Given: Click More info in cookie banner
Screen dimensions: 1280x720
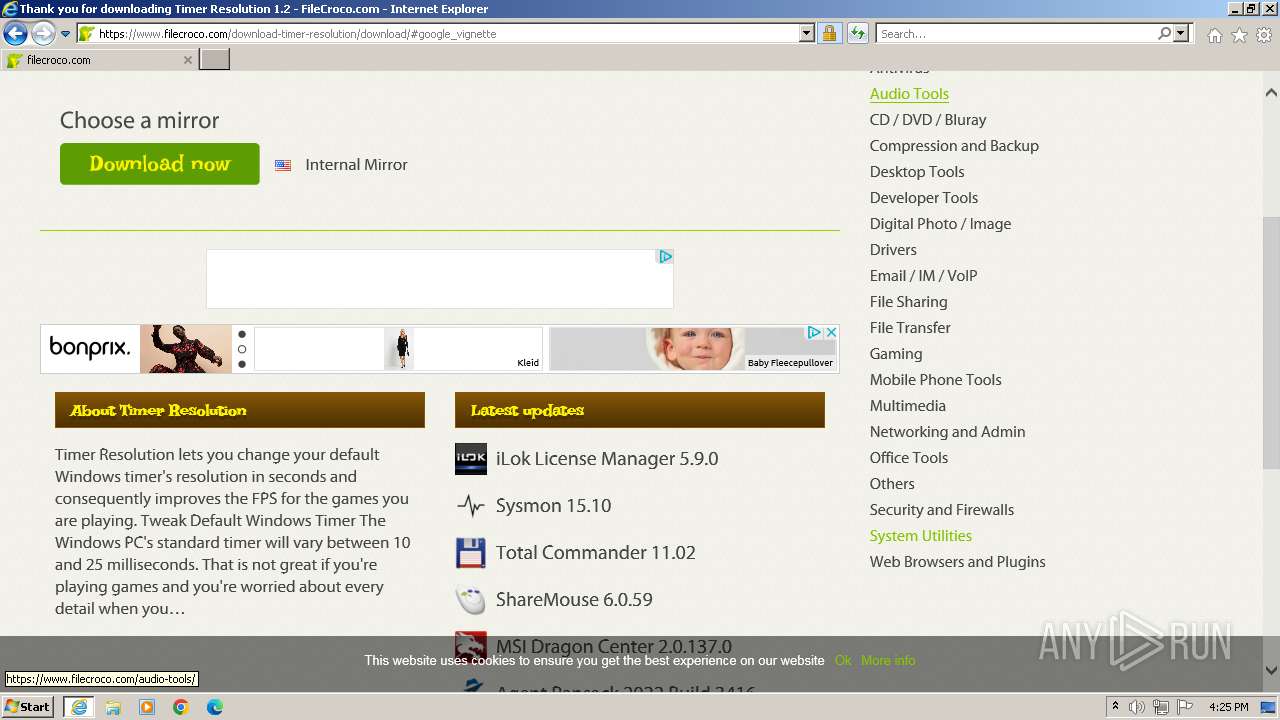Looking at the screenshot, I should (888, 661).
